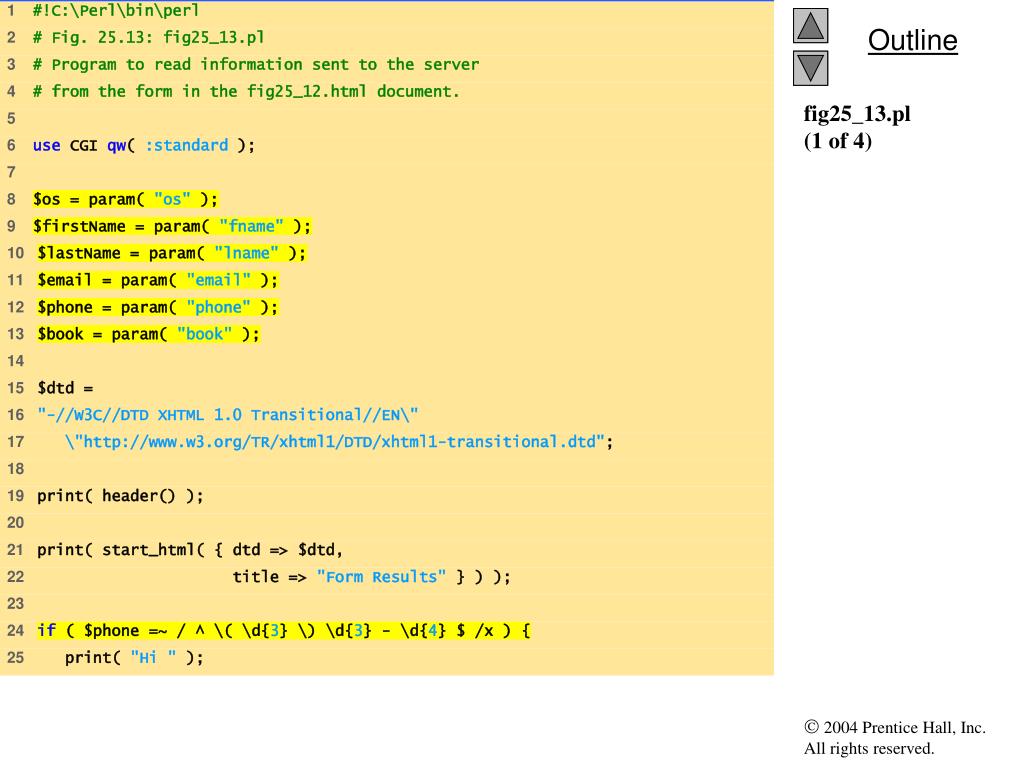
Task: Click the 'if ( $phone =~' regex line
Action: pos(284,631)
